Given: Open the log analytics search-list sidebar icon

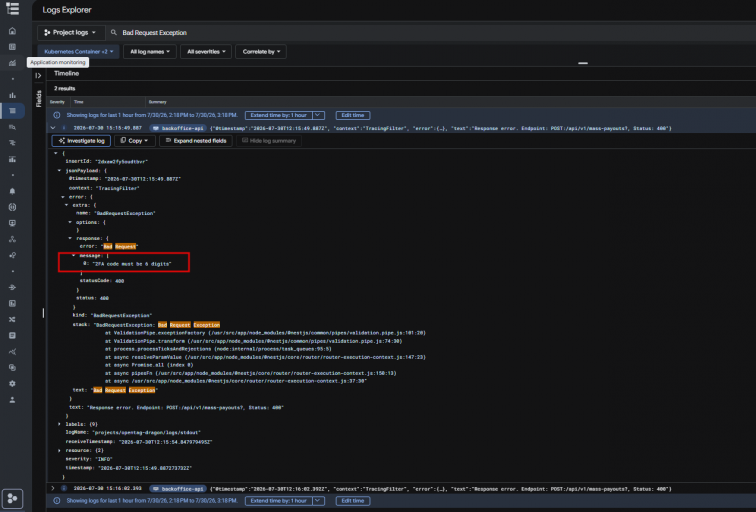Looking at the screenshot, I should (x=13, y=127).
